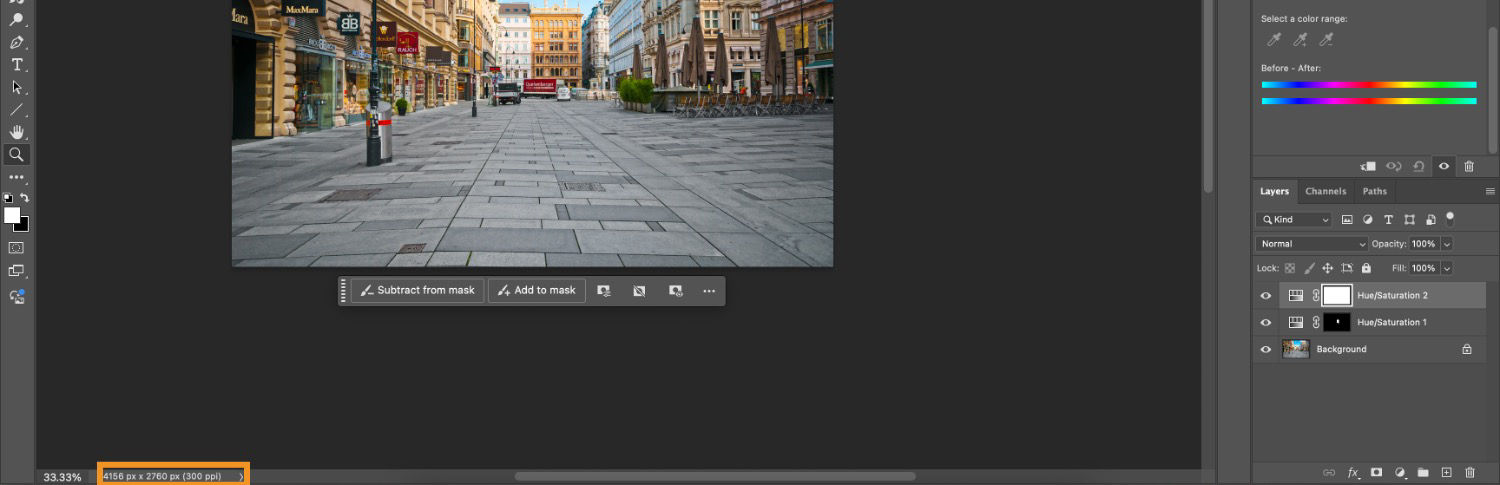Click the select subject mask icon in contextual bar

pyautogui.click(x=604, y=291)
